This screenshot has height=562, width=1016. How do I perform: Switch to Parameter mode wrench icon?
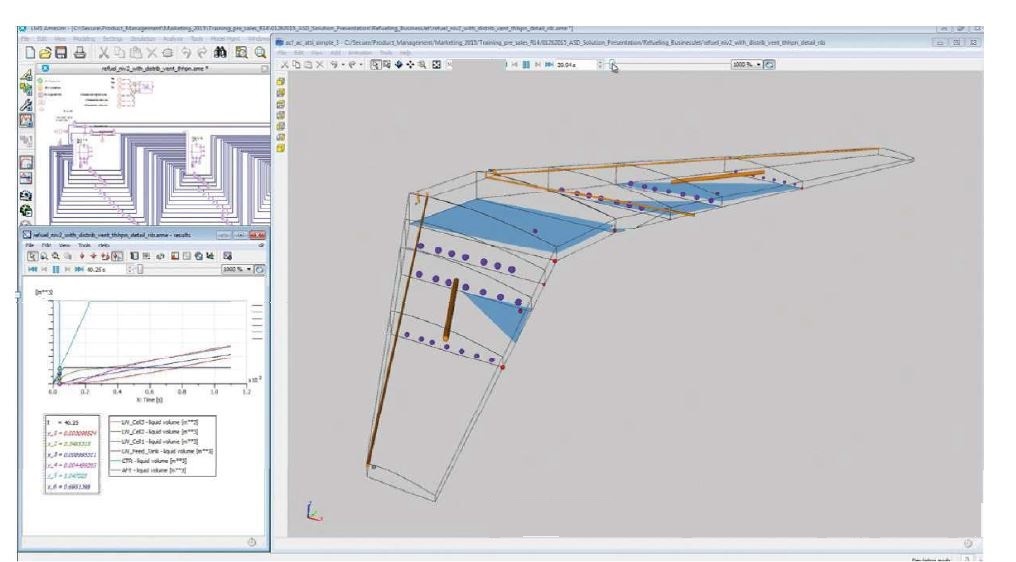pos(26,104)
